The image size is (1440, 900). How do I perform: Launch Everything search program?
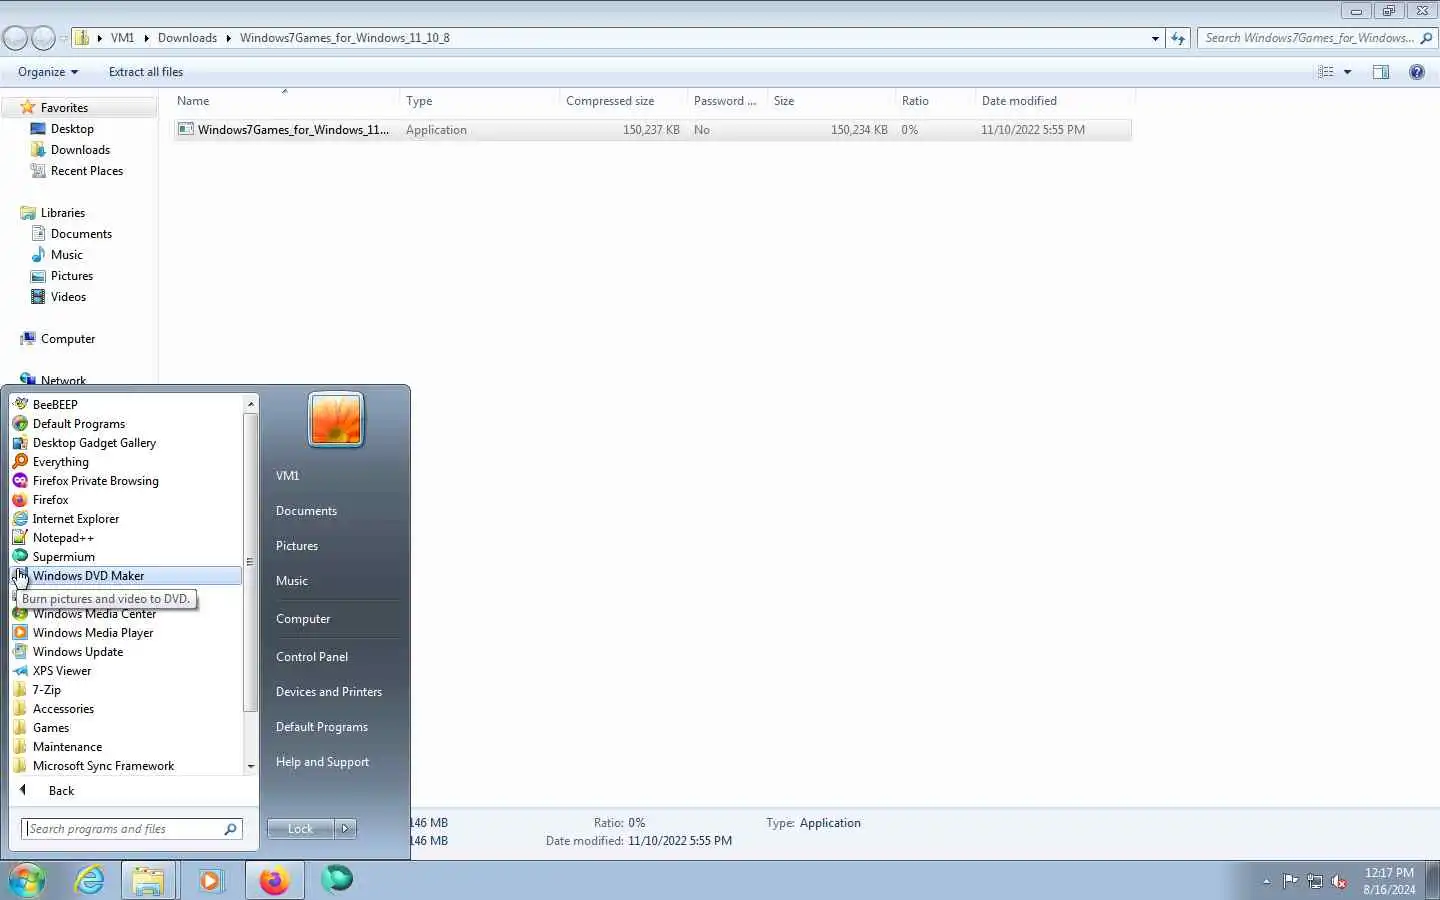(x=60, y=461)
